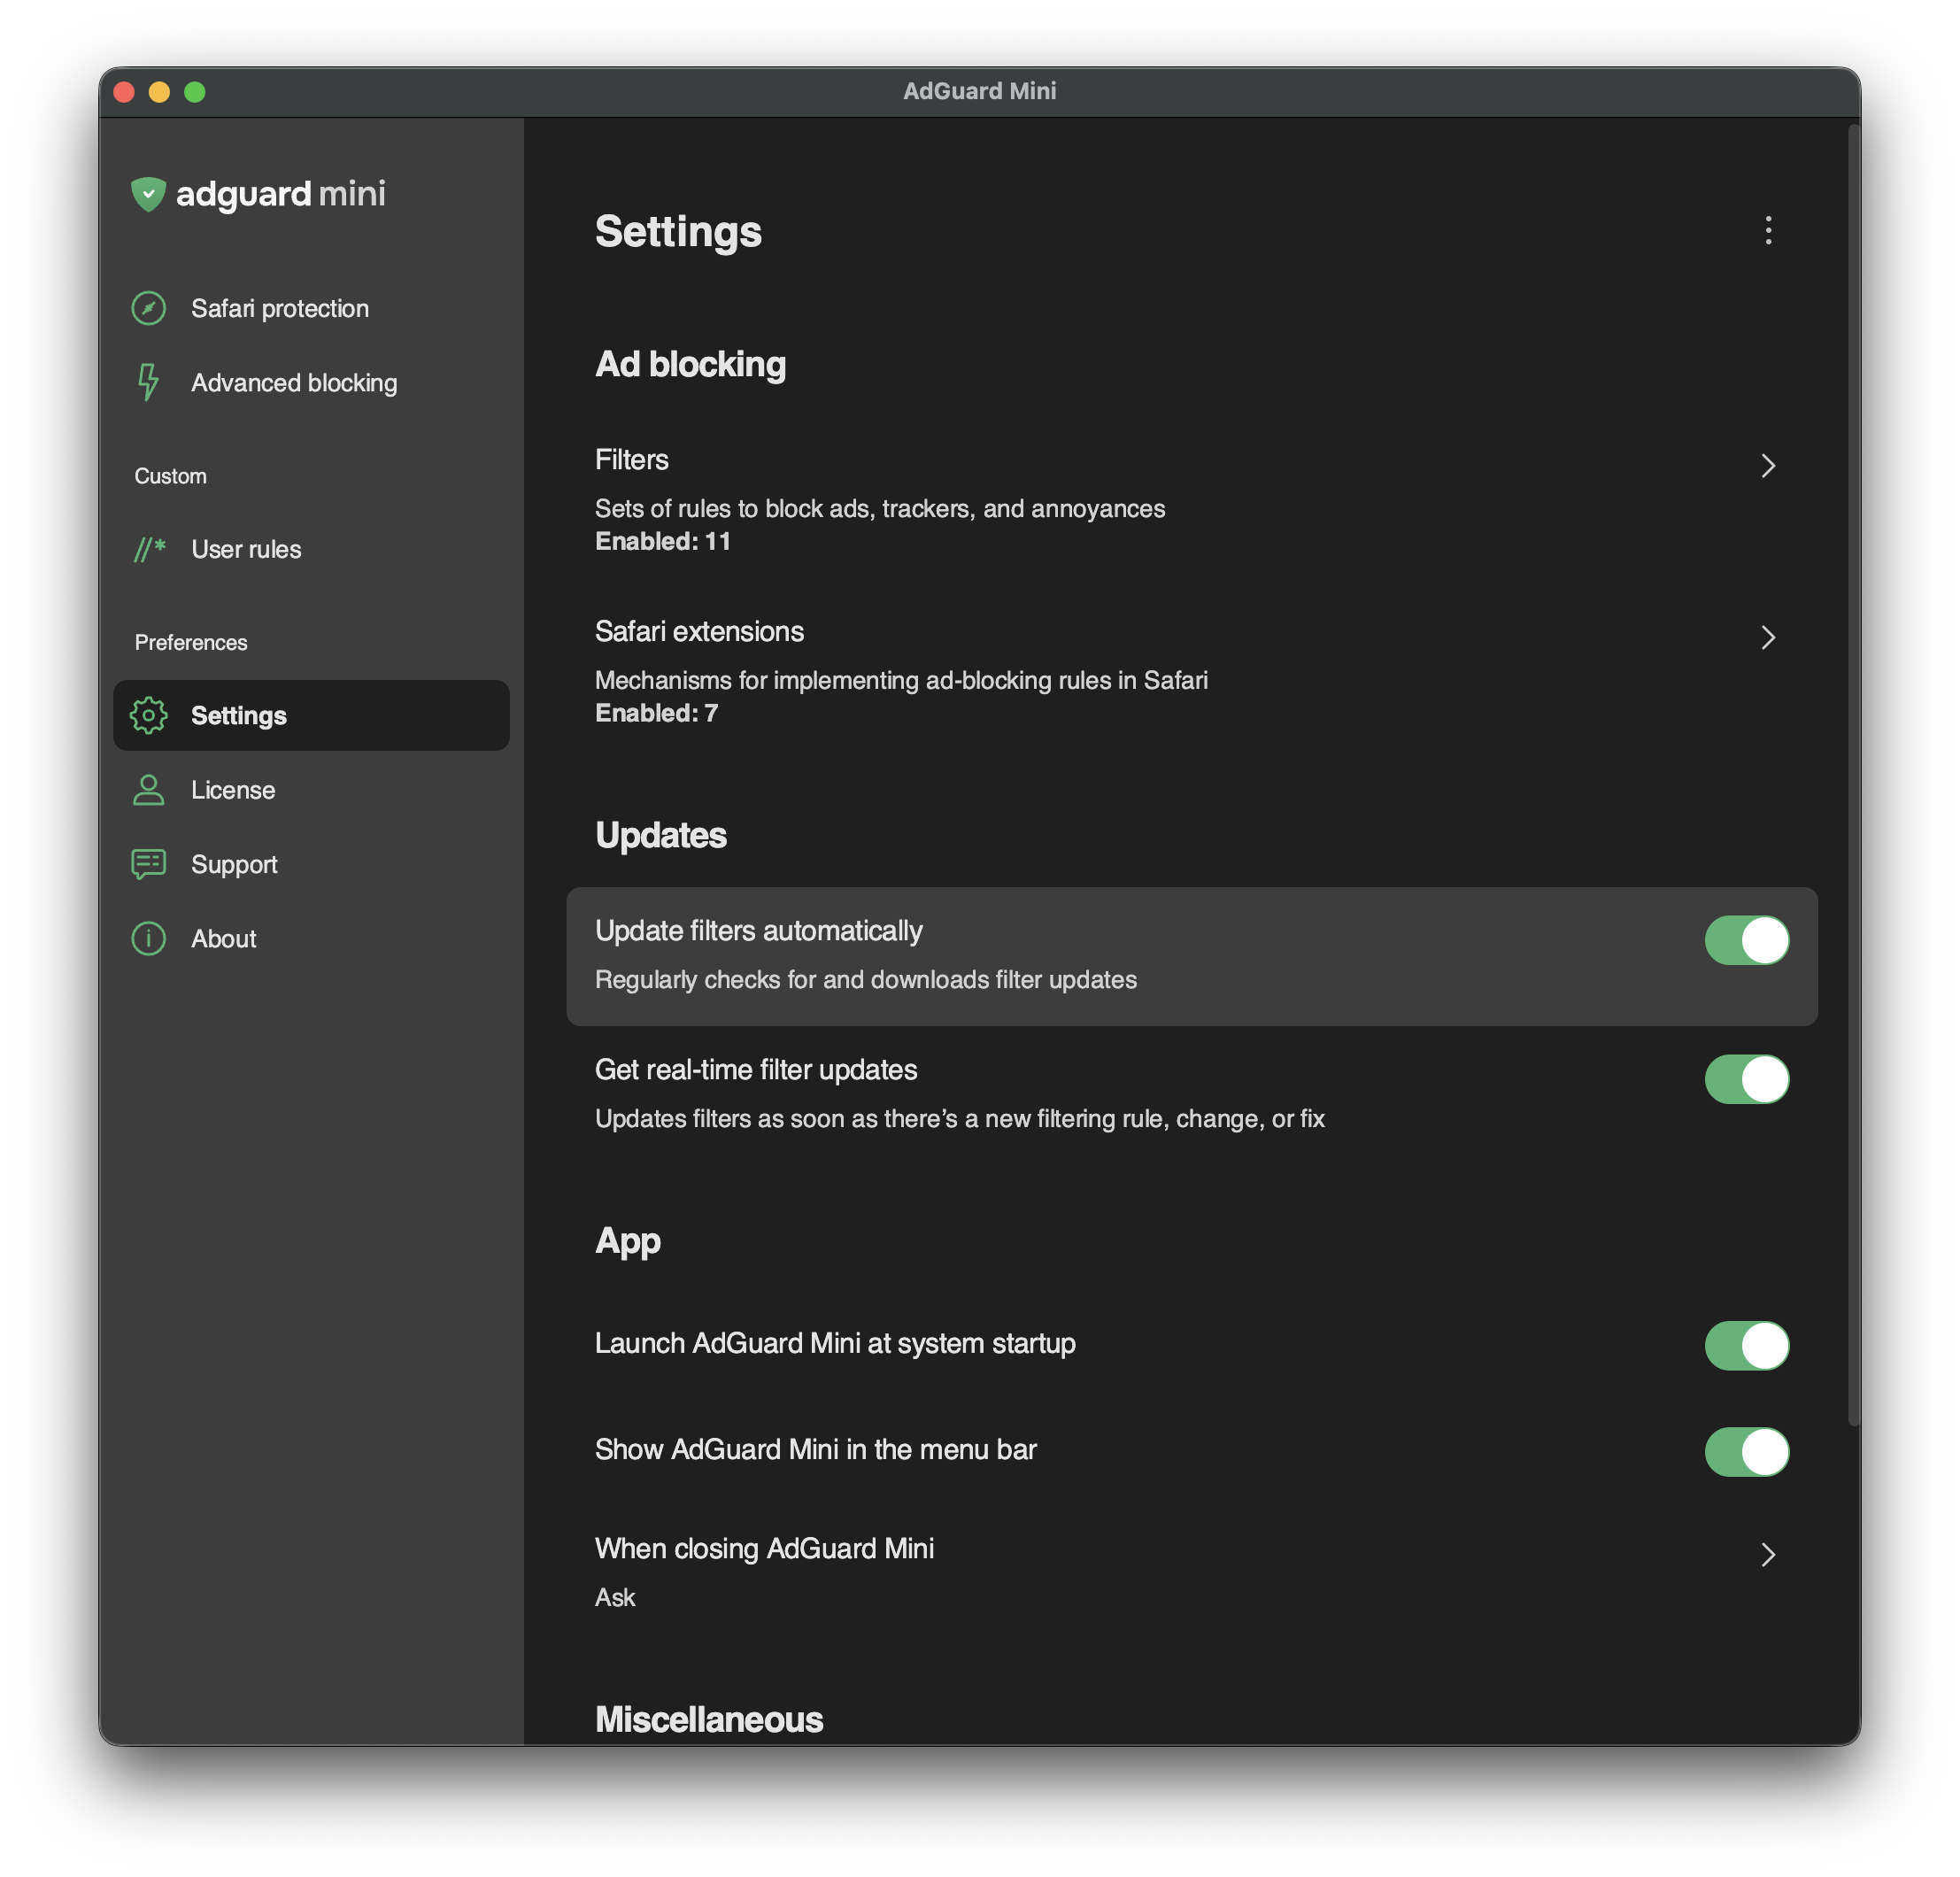Screen dimensions: 1960x1877
Task: Click the green maximize window button
Action: pyautogui.click(x=195, y=91)
